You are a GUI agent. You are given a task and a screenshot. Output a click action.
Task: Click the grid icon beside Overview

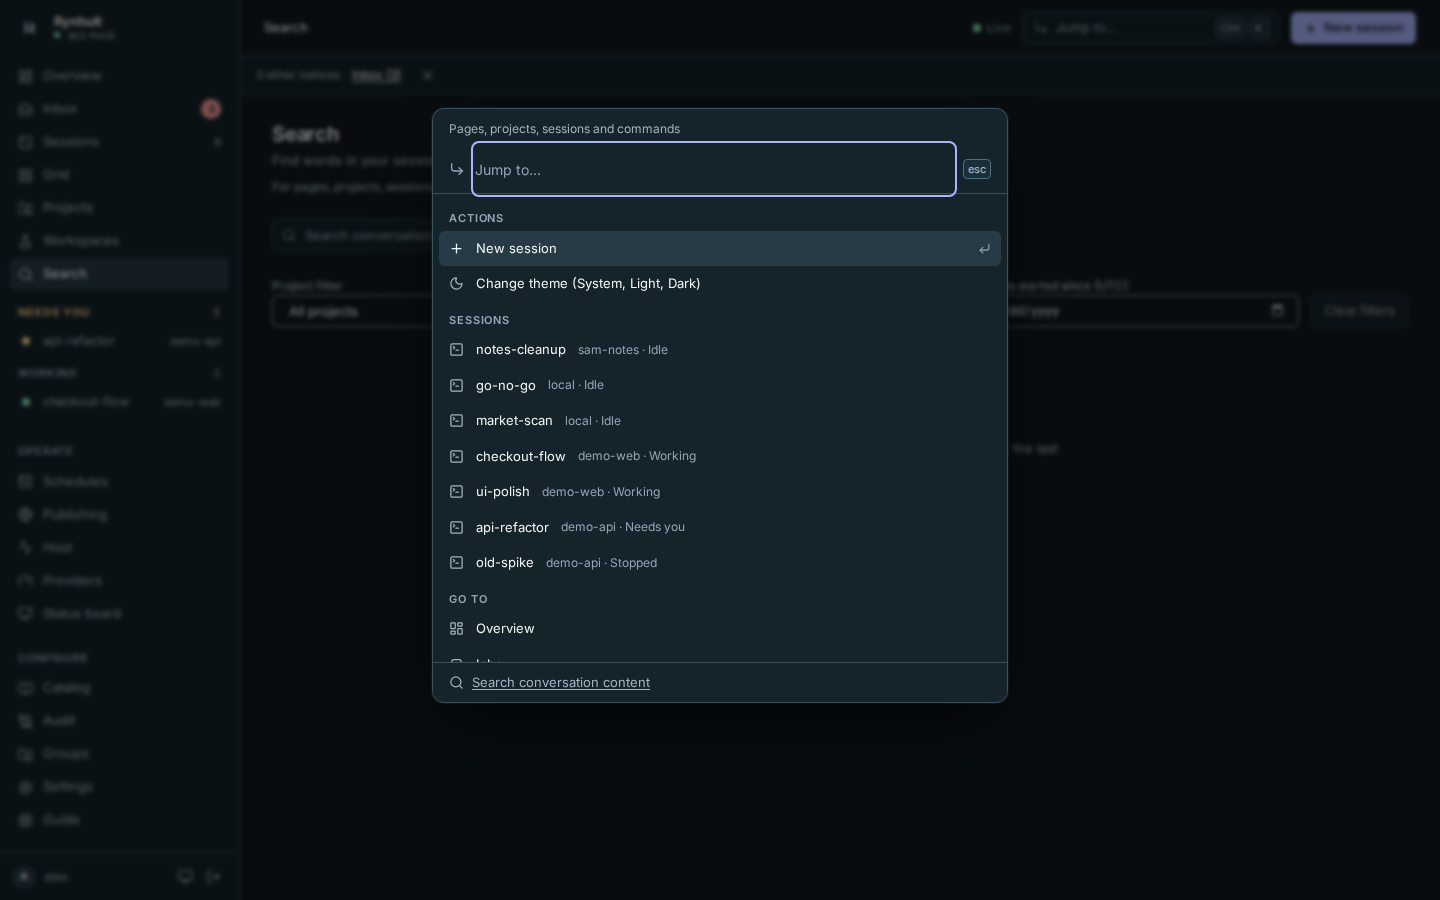[x=456, y=629]
